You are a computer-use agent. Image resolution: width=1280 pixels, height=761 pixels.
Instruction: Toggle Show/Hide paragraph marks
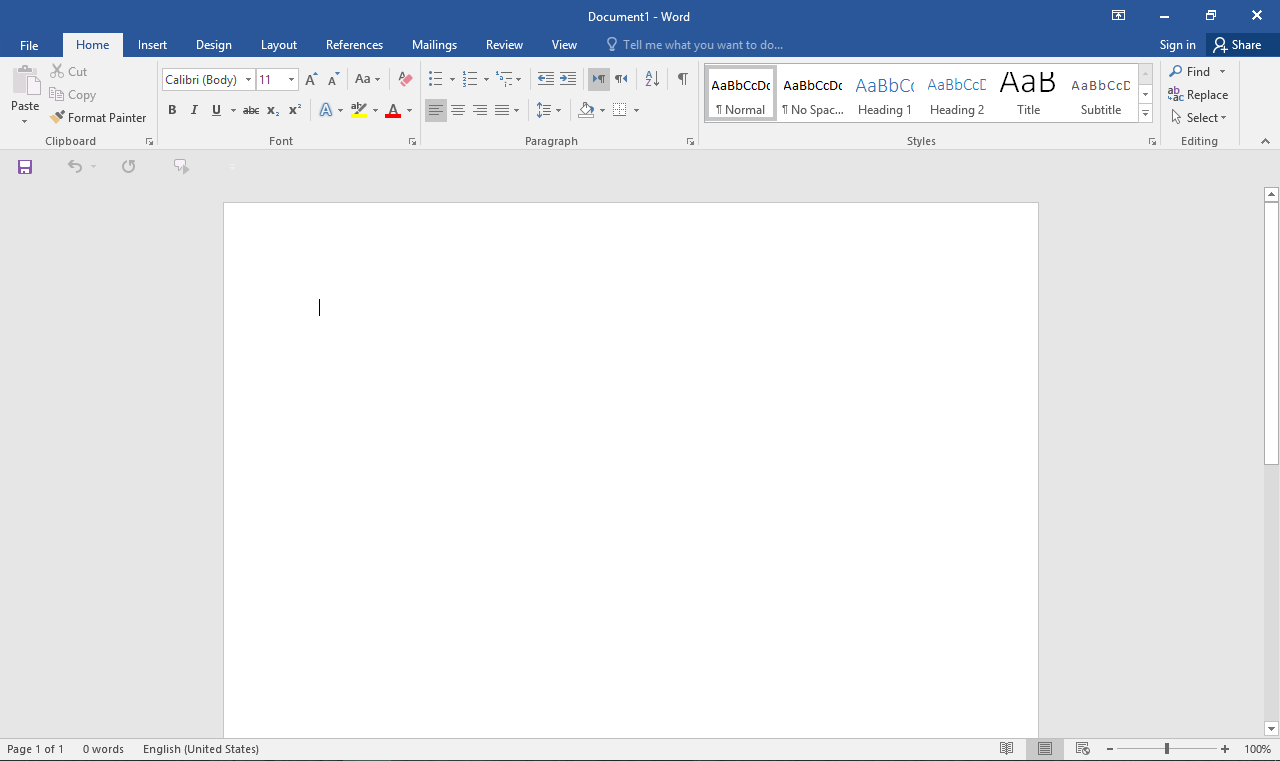coord(682,79)
